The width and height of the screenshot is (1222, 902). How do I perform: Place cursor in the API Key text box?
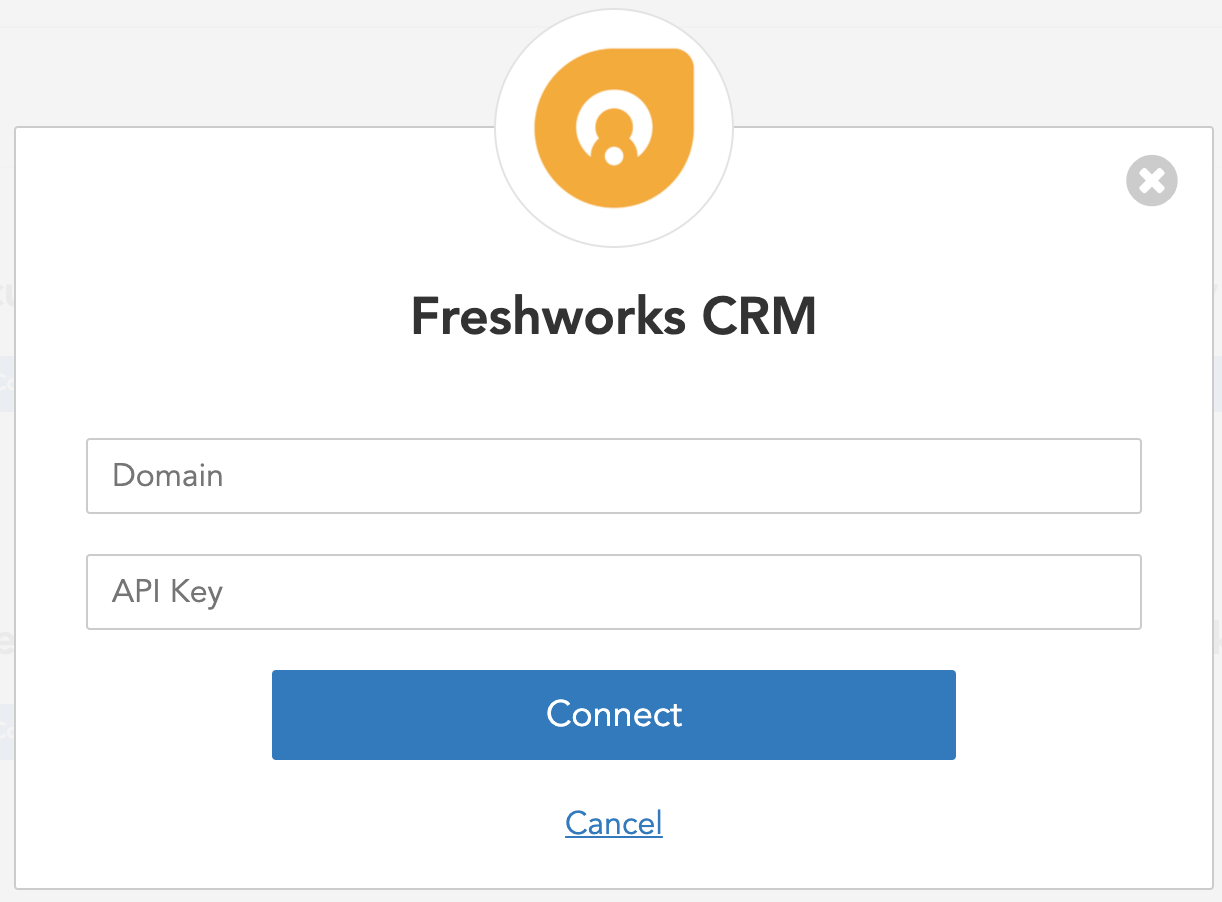click(613, 592)
